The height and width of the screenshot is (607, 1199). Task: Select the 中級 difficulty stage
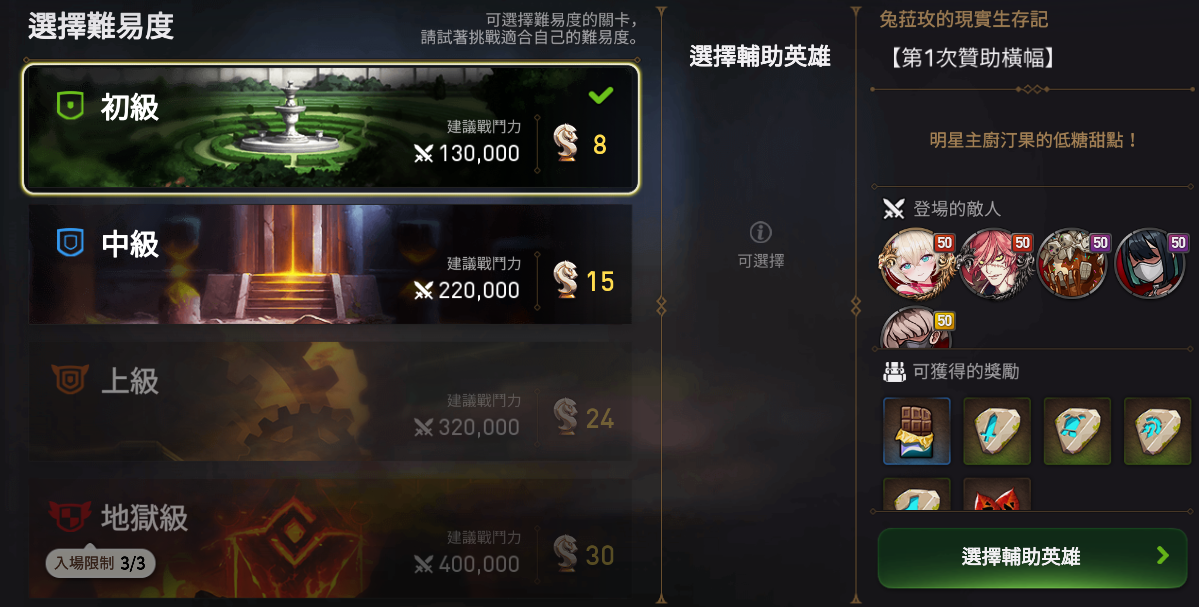(331, 265)
